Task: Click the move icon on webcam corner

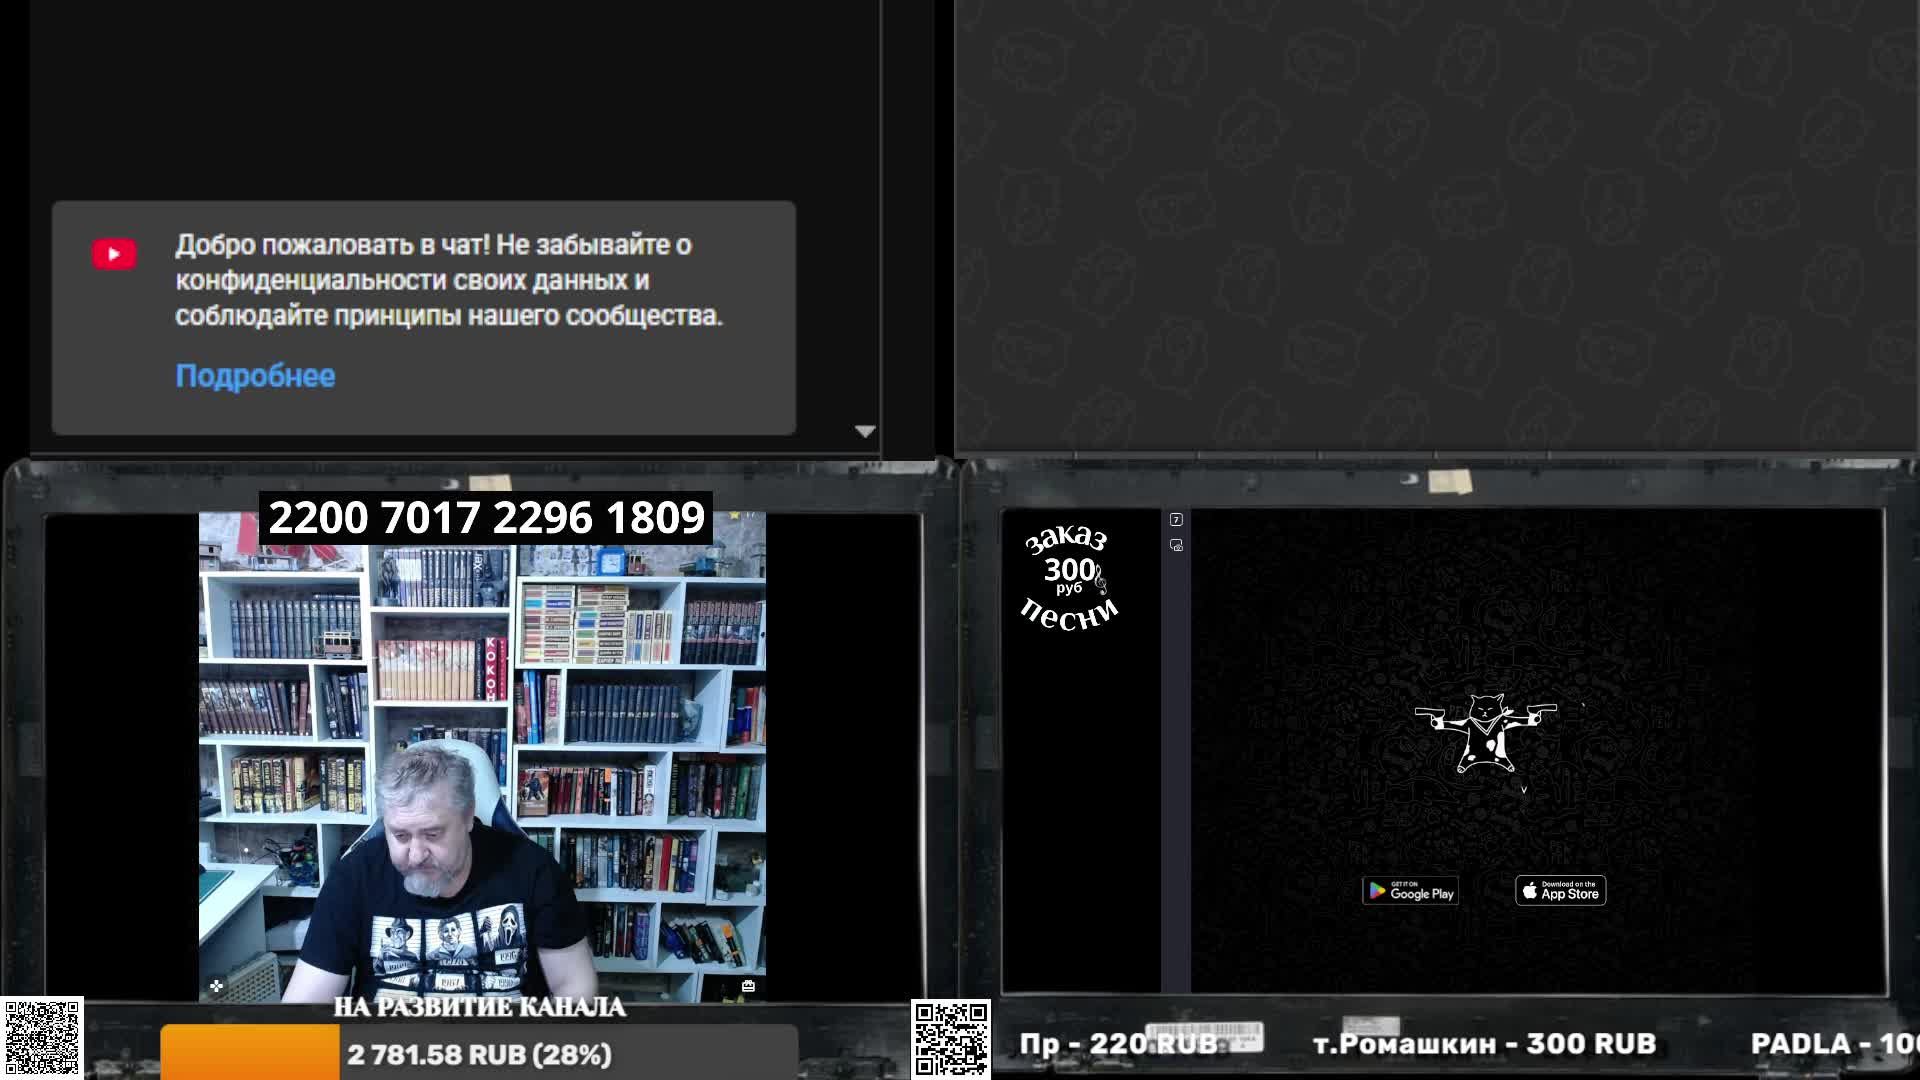Action: (x=216, y=986)
